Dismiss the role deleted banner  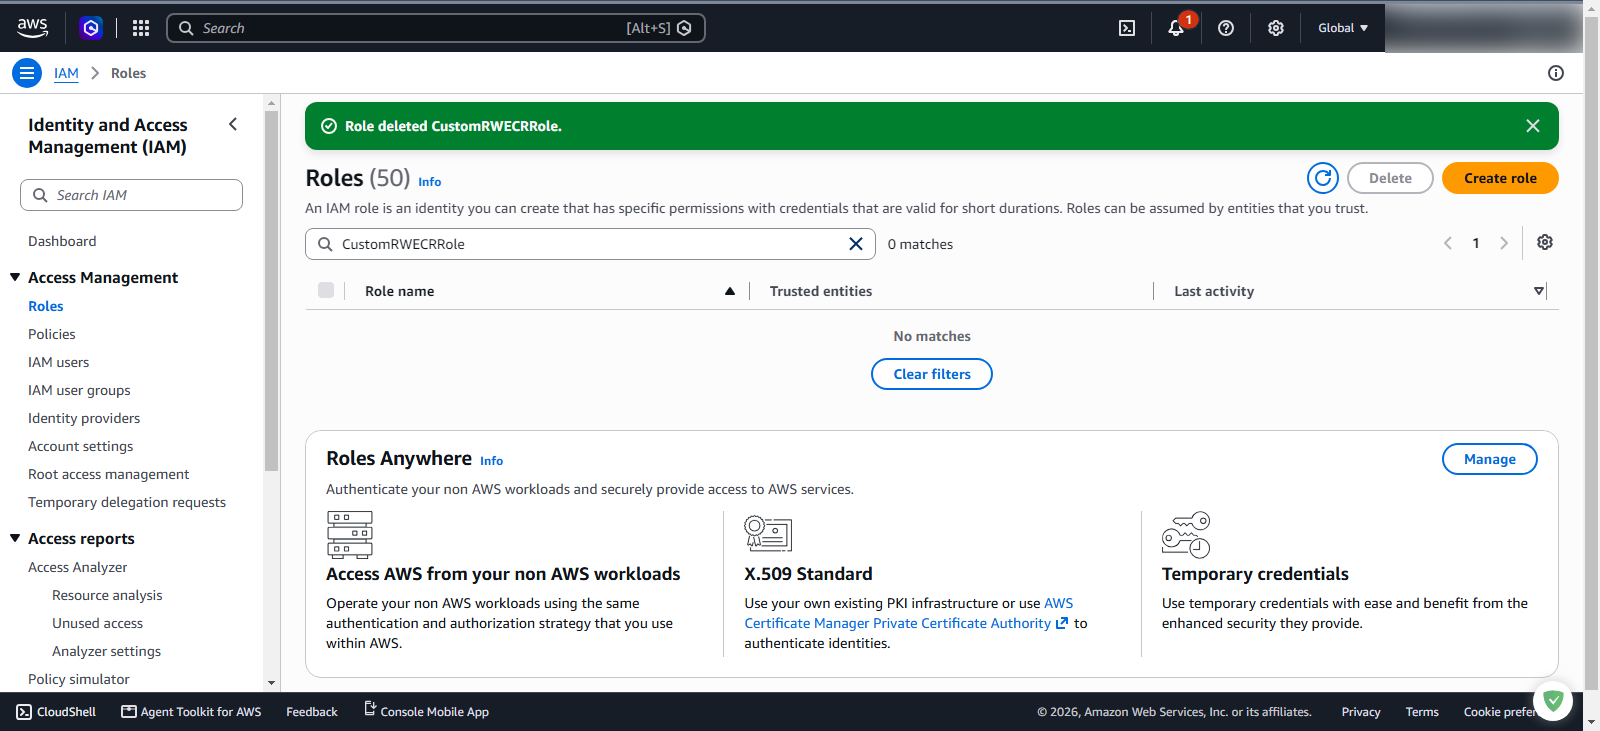(1533, 126)
